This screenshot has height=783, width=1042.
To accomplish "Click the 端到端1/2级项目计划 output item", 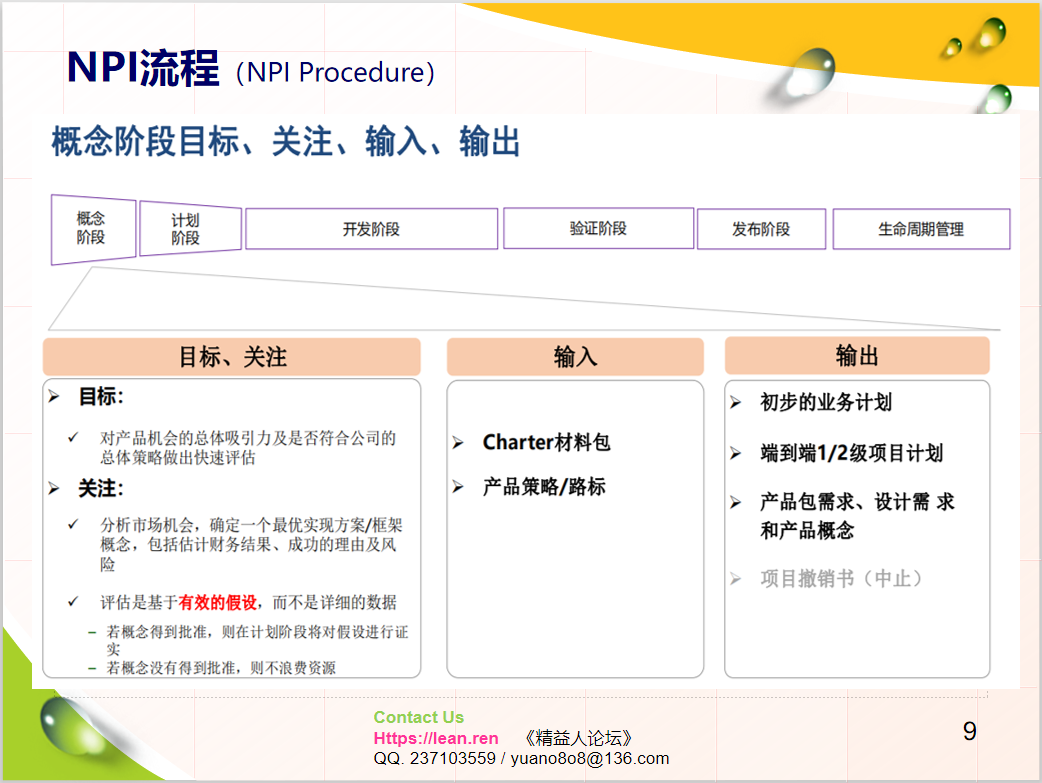I will tap(852, 453).
